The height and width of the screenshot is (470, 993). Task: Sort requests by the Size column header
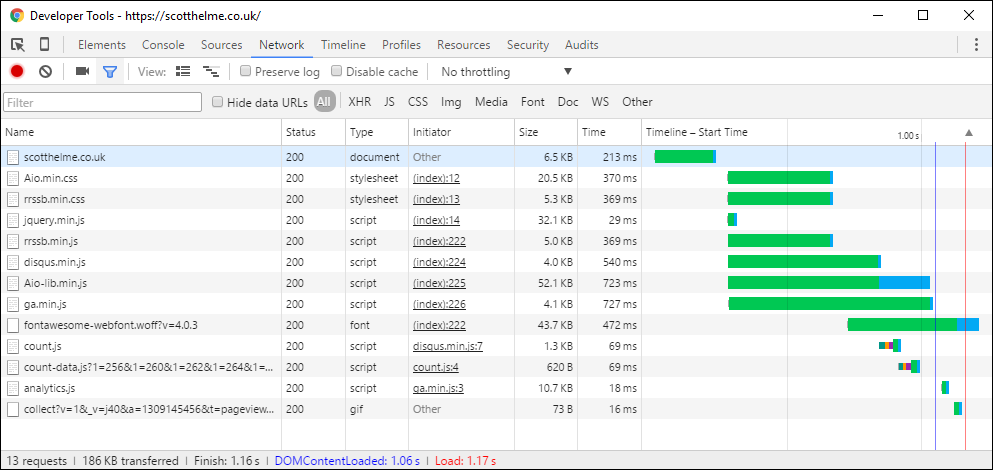click(x=529, y=132)
